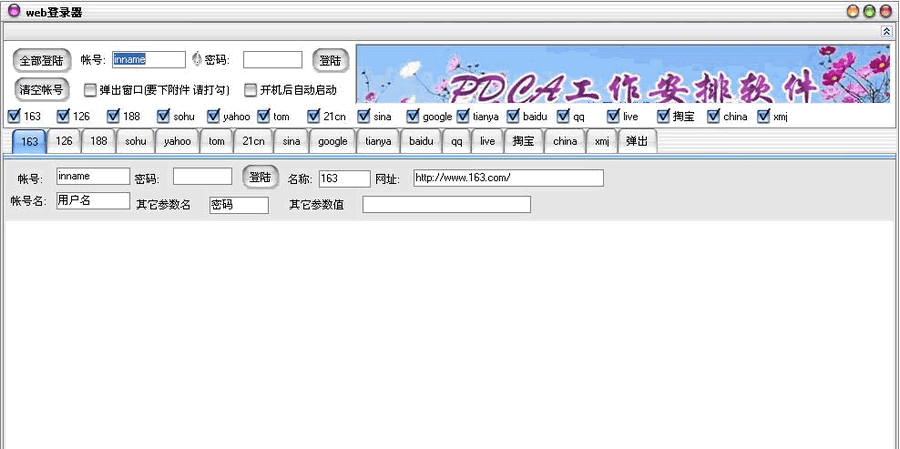Uncheck the 21cn checkbox
900x449 pixels.
tap(313, 117)
